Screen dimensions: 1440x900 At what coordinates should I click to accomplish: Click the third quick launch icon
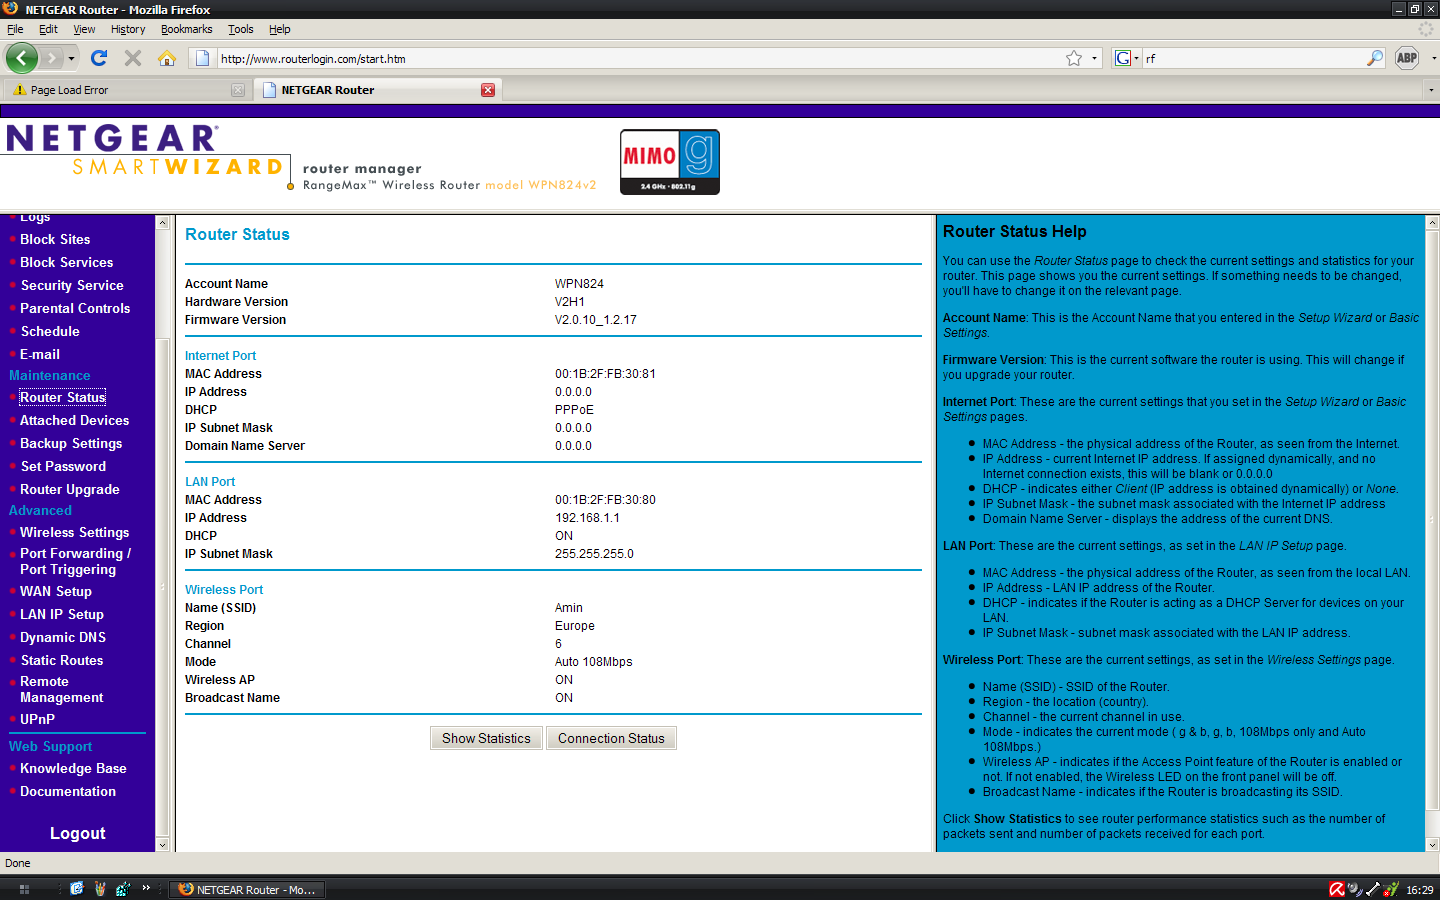coord(123,888)
